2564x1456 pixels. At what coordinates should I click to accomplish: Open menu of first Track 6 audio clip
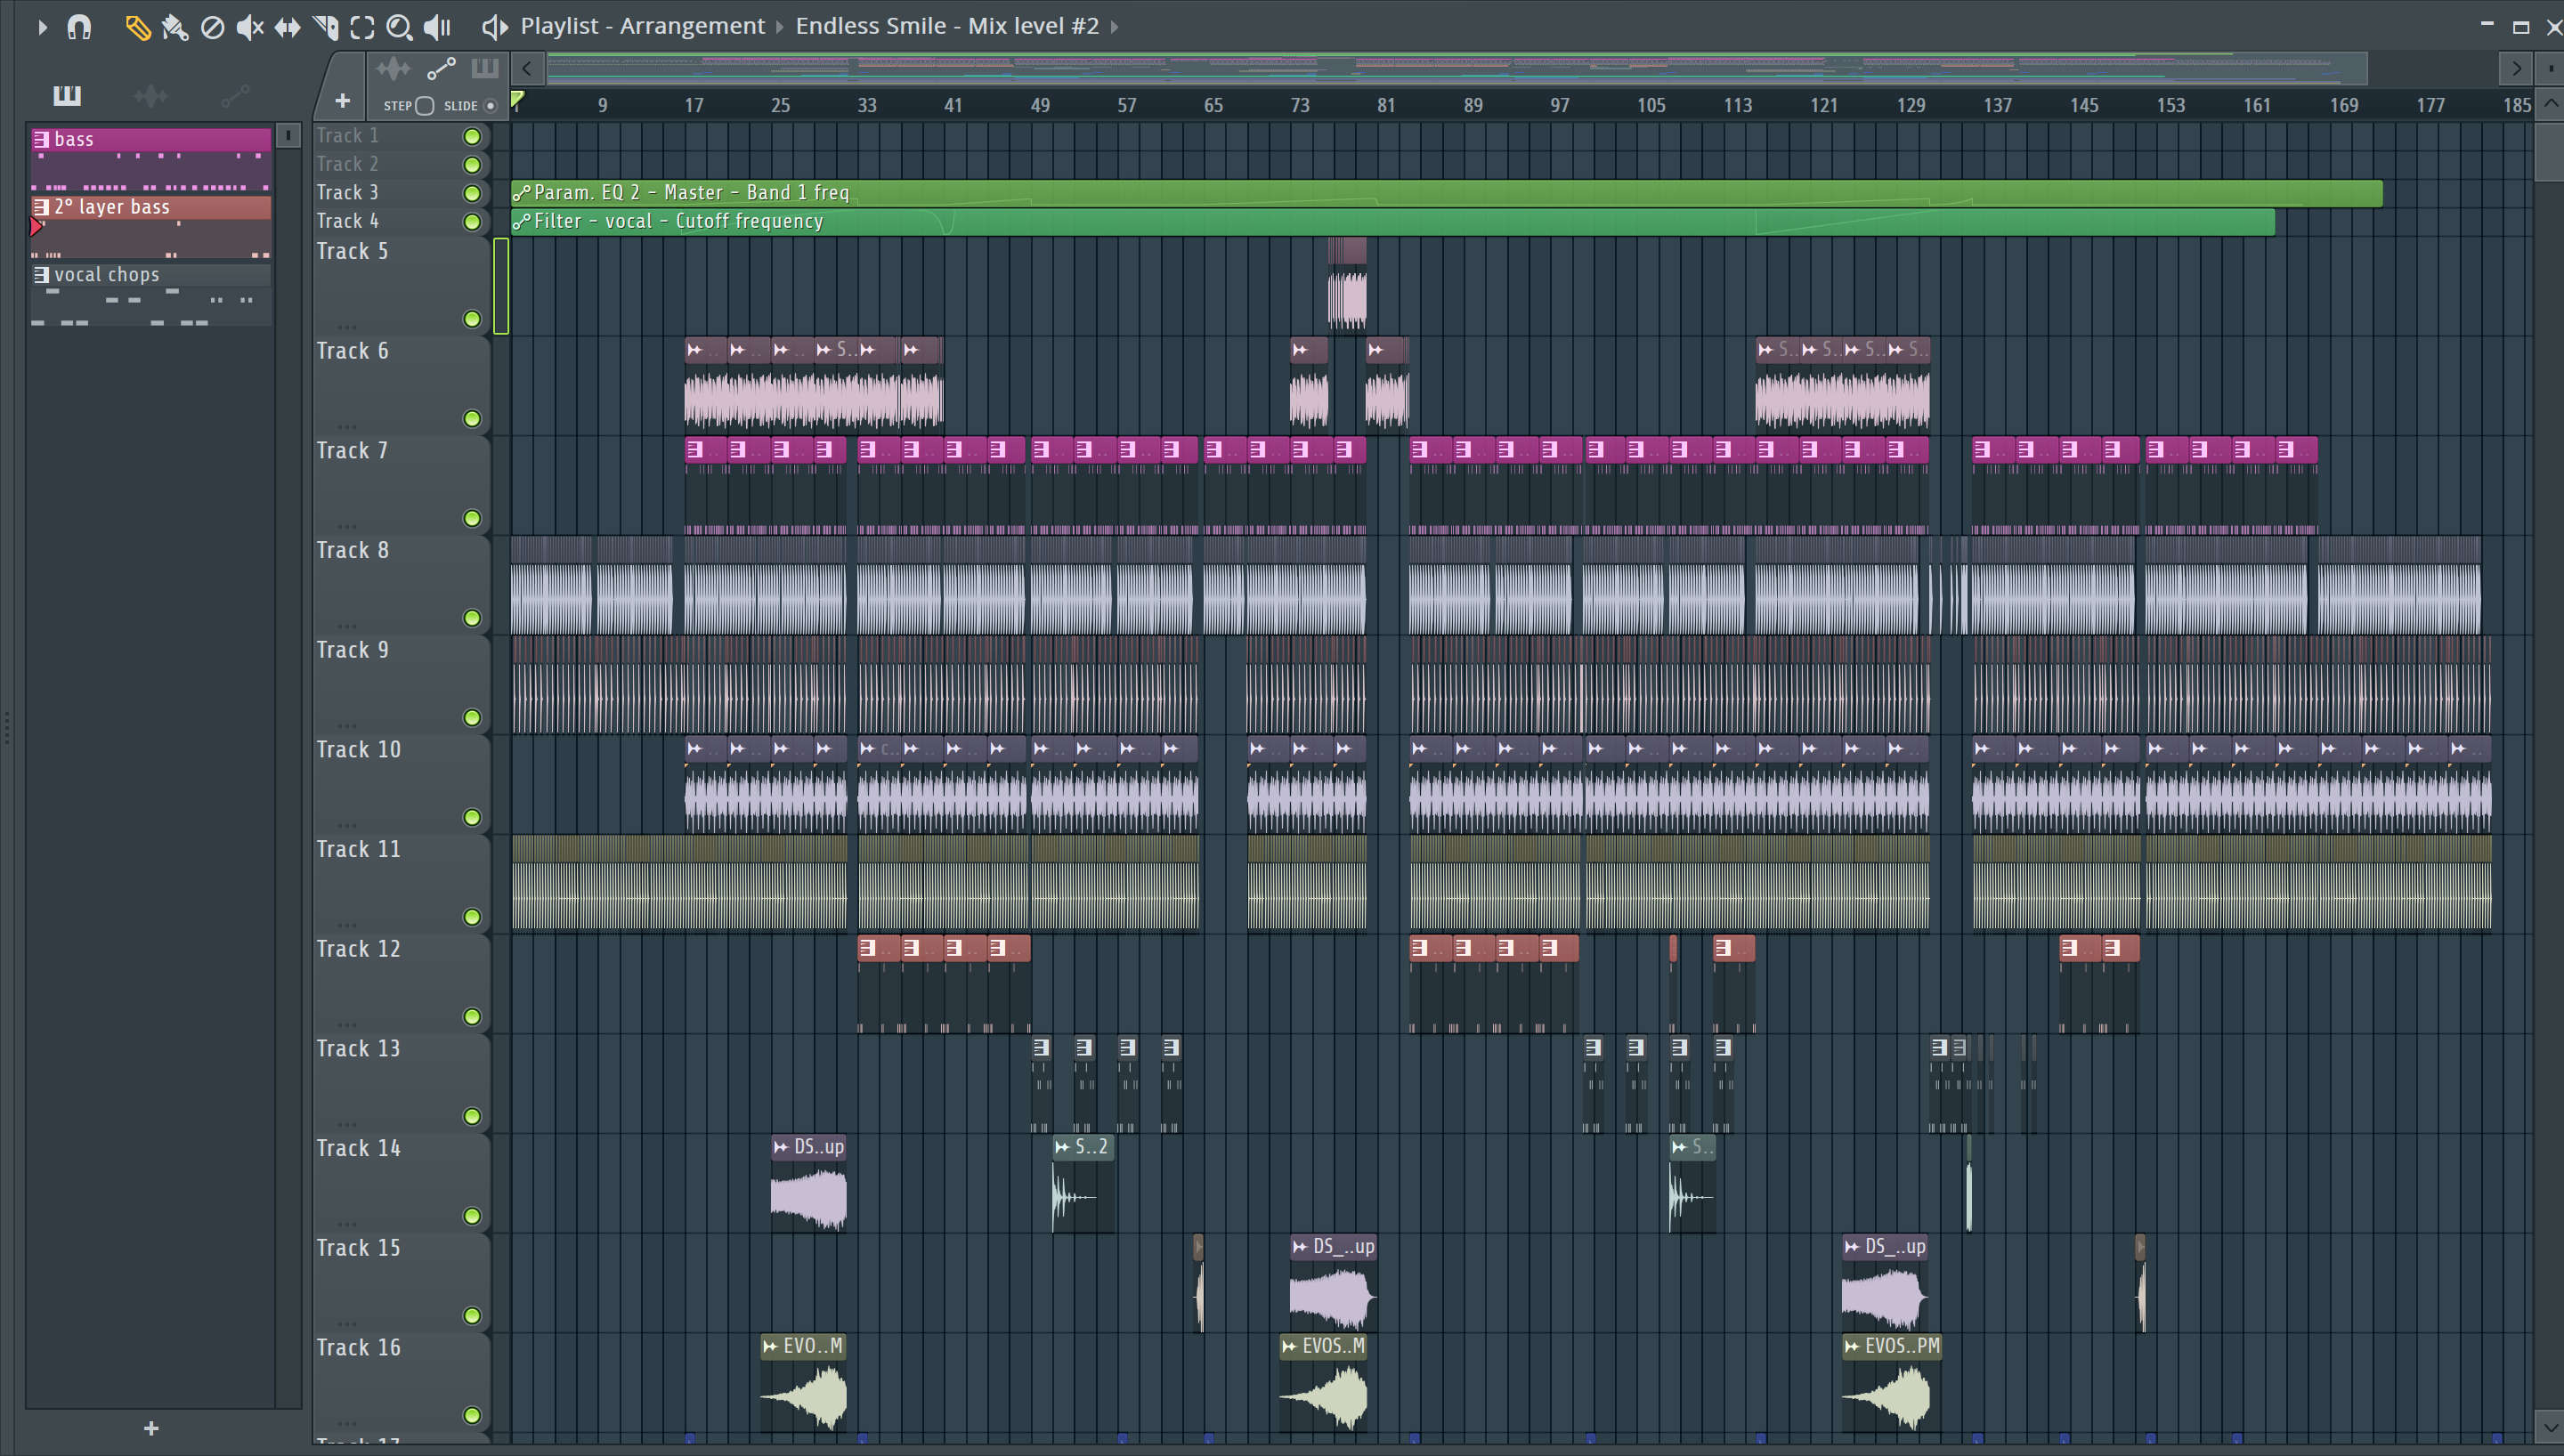(695, 350)
